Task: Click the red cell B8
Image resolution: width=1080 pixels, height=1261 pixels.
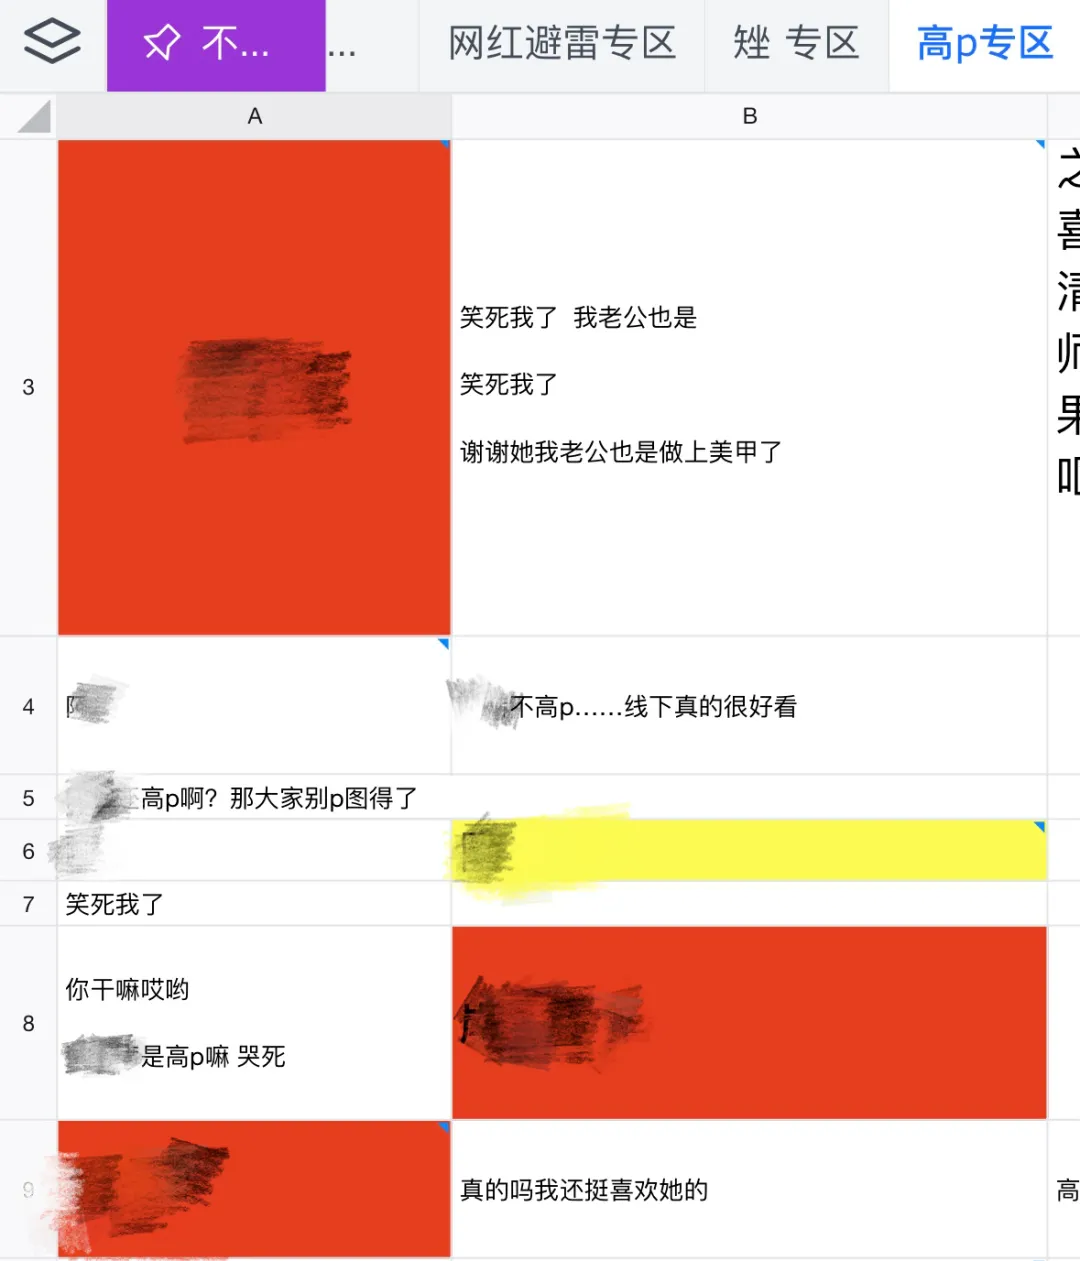Action: (x=749, y=1023)
